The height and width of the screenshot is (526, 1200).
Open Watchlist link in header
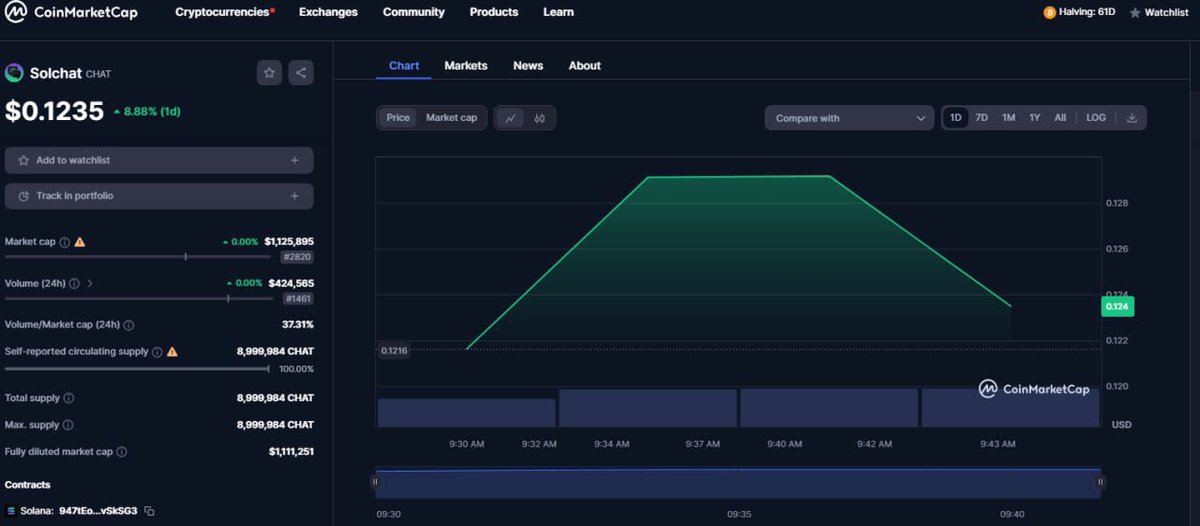(x=1159, y=13)
